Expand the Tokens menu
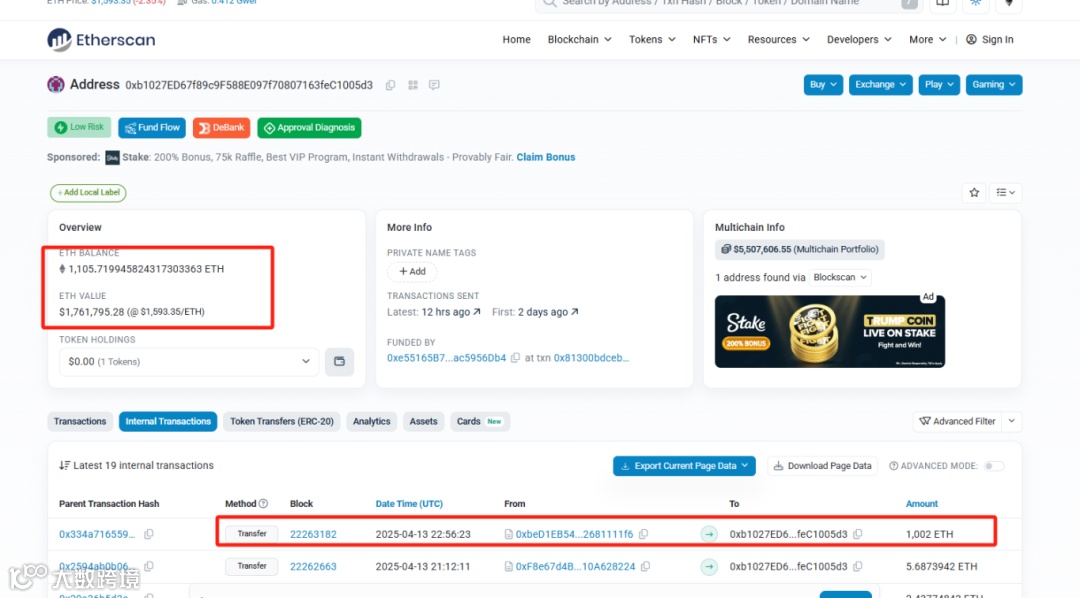Image resolution: width=1080 pixels, height=598 pixels. [x=652, y=40]
